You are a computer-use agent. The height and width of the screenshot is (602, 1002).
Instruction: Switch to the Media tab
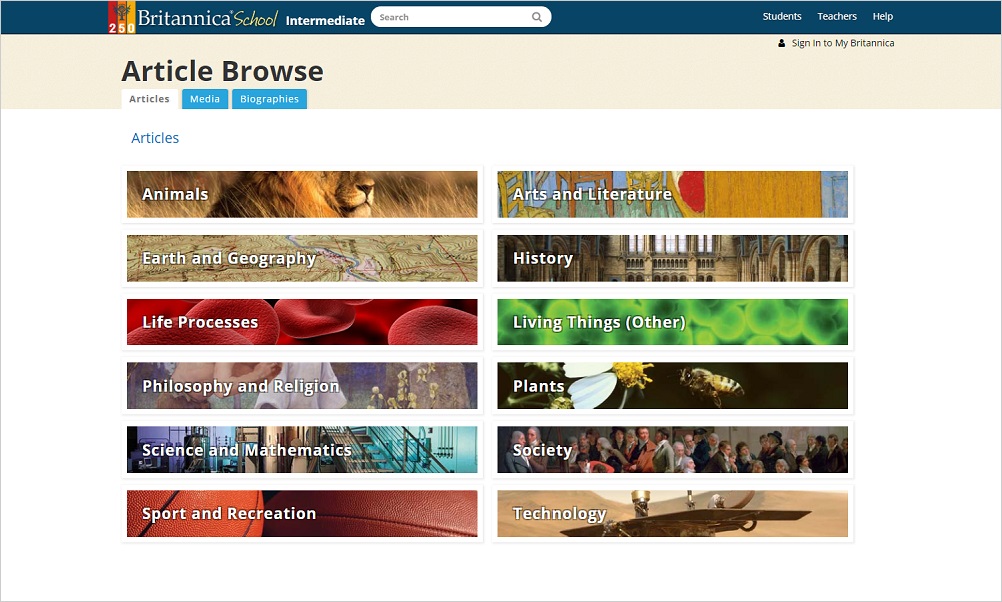(205, 99)
